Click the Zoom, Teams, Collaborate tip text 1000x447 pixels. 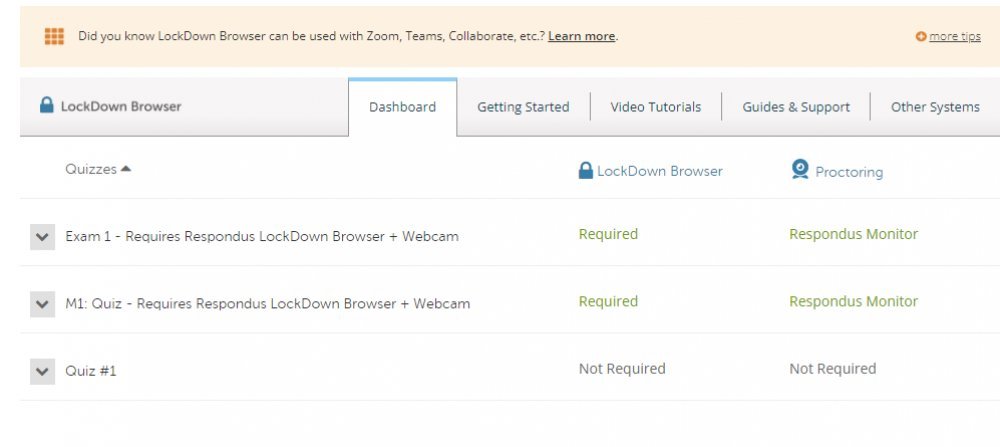(x=311, y=36)
